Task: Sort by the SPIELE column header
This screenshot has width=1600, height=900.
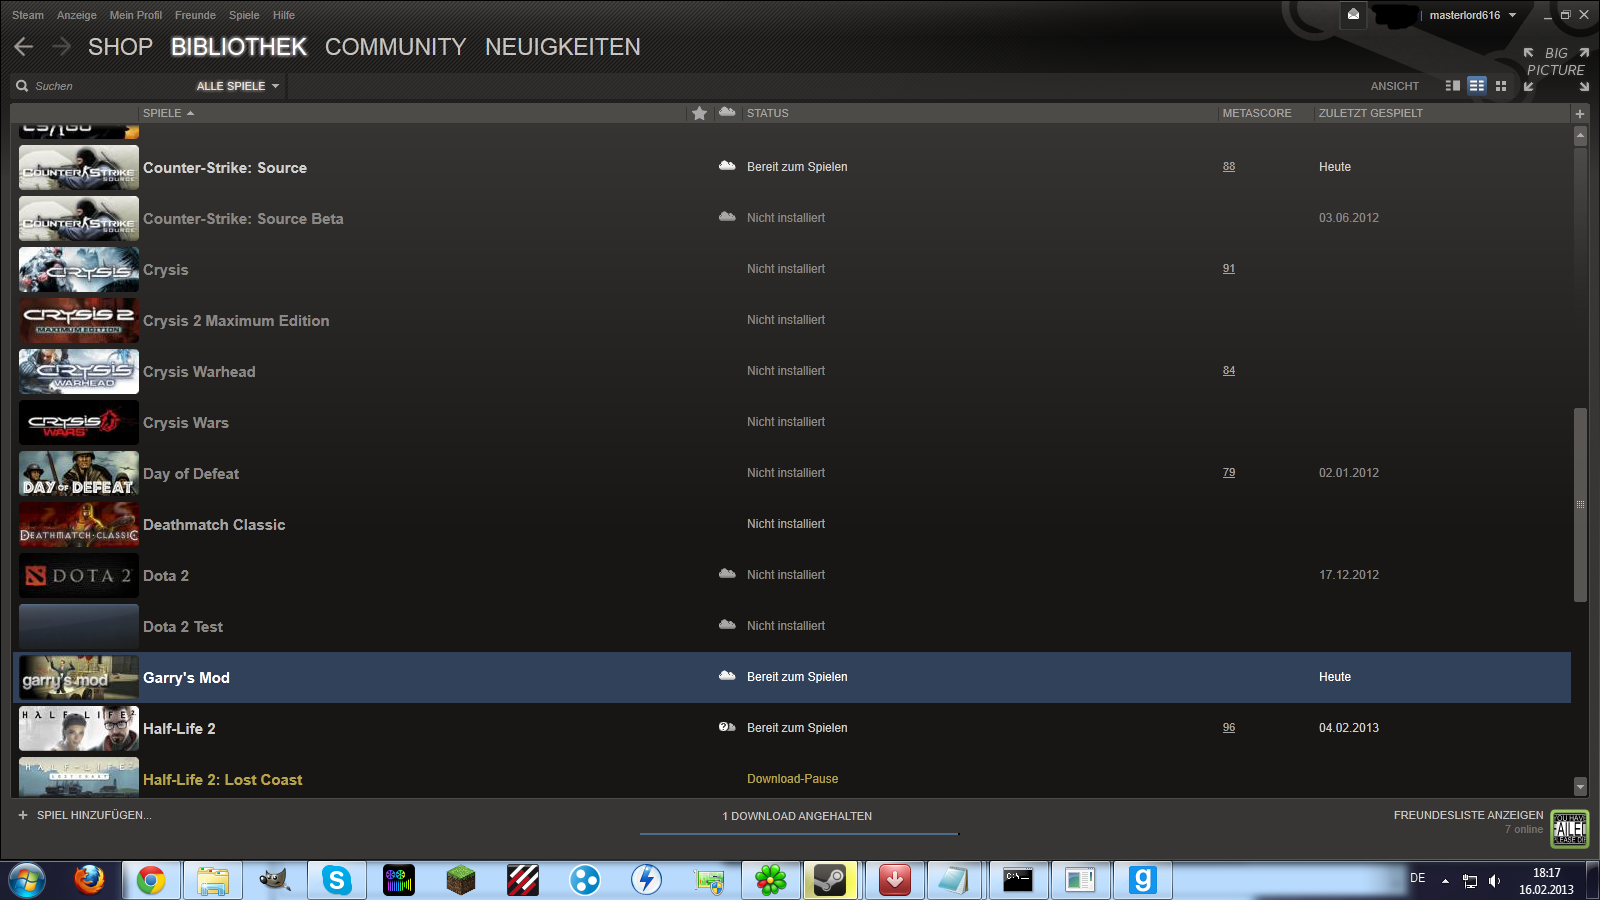Action: (163, 113)
